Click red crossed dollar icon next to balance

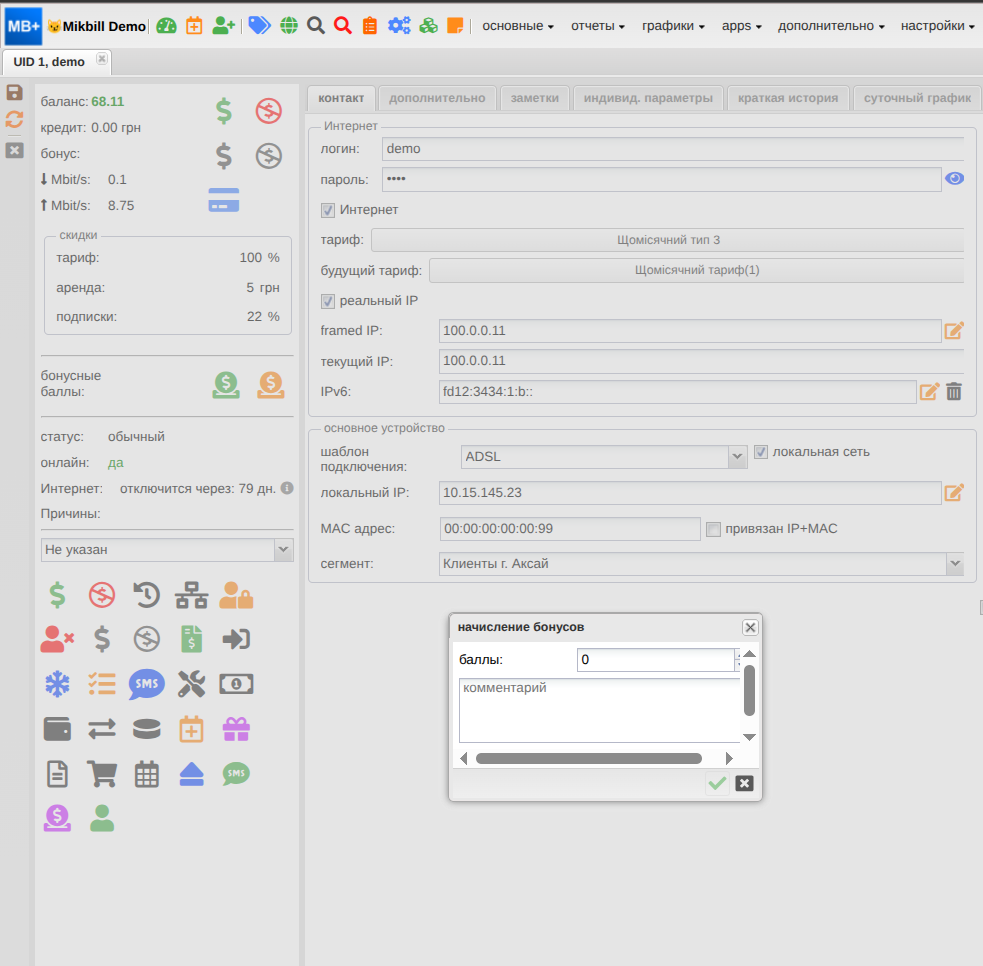[268, 111]
